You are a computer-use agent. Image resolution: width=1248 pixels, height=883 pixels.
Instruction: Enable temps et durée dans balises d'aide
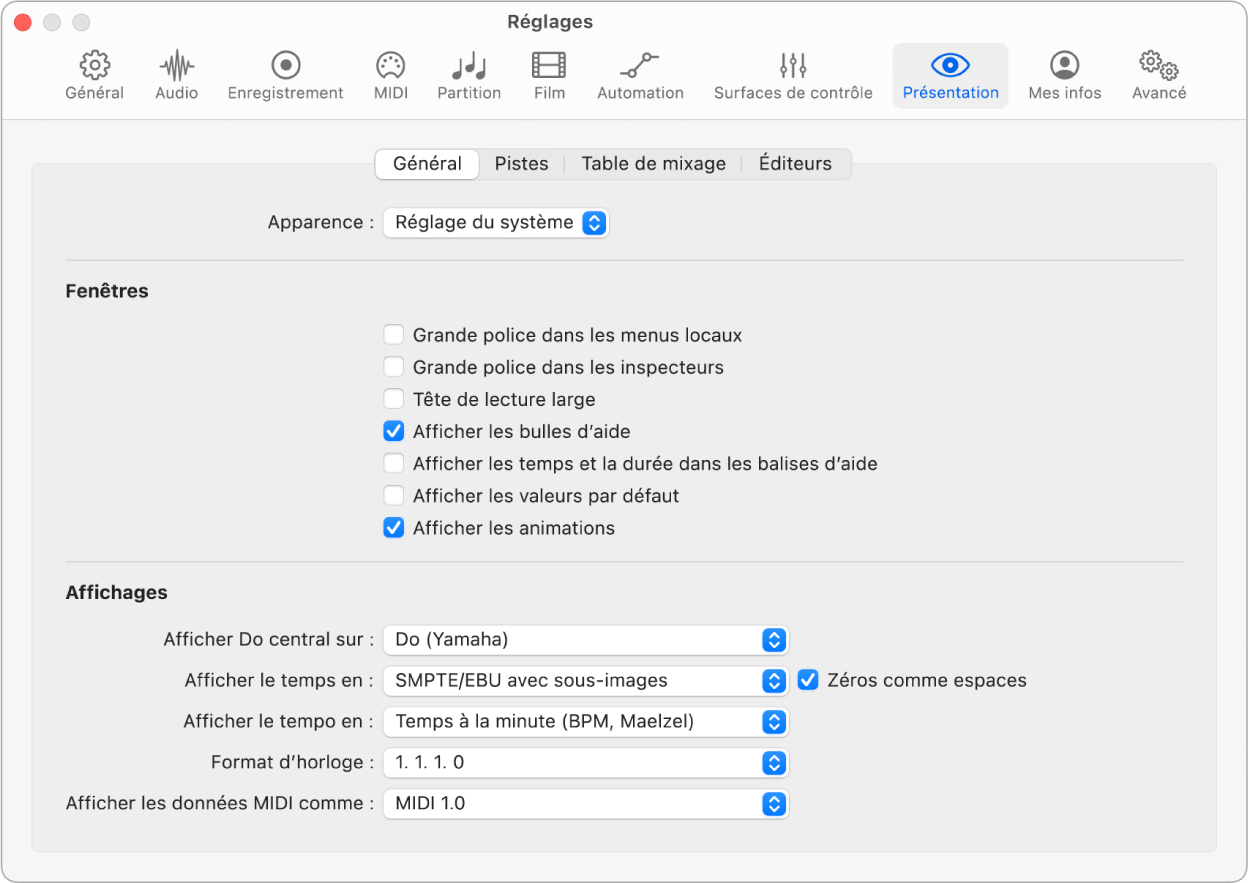[394, 463]
